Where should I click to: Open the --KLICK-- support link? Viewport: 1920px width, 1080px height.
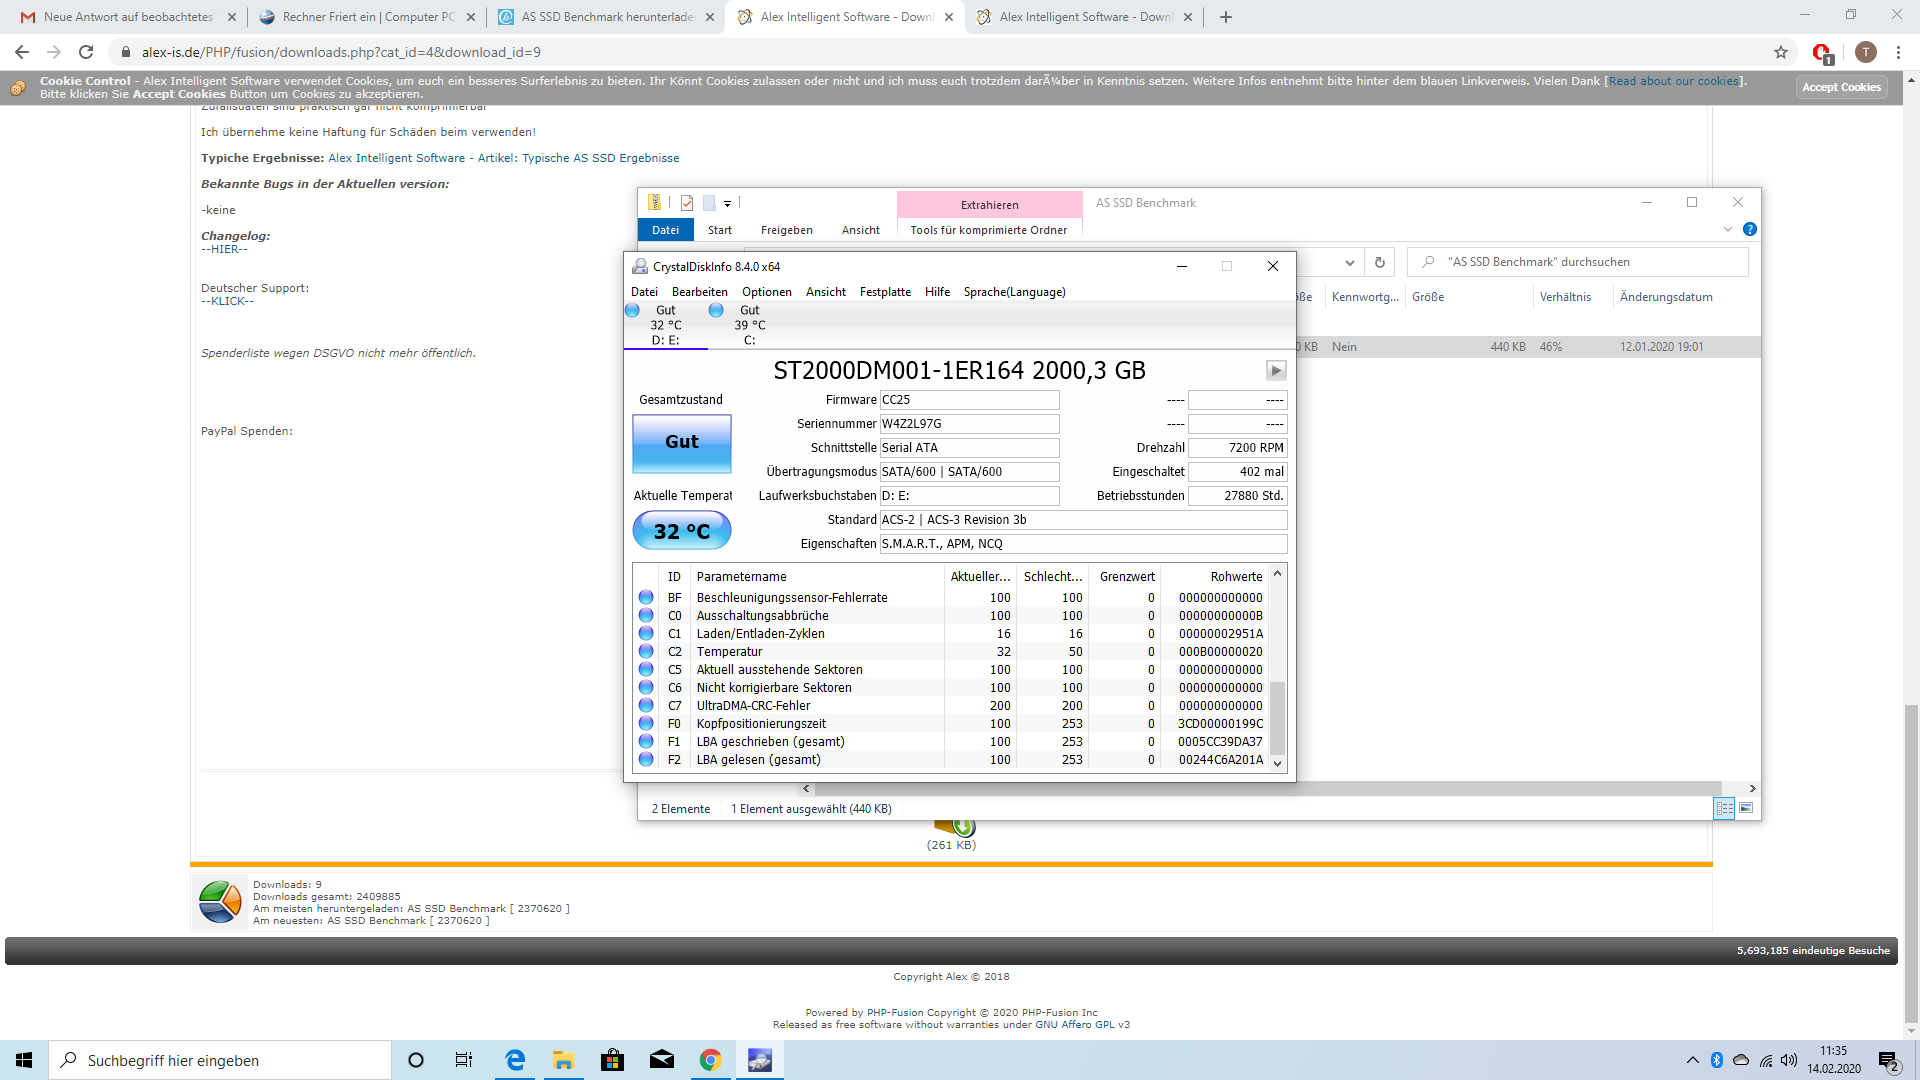coord(227,301)
